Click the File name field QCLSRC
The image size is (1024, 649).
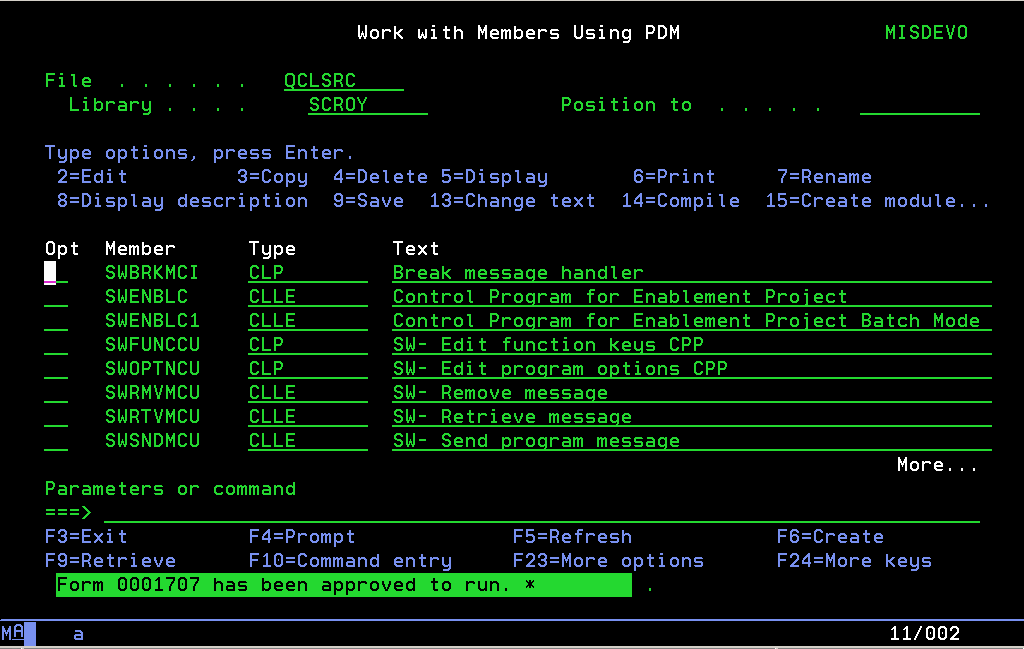point(343,81)
